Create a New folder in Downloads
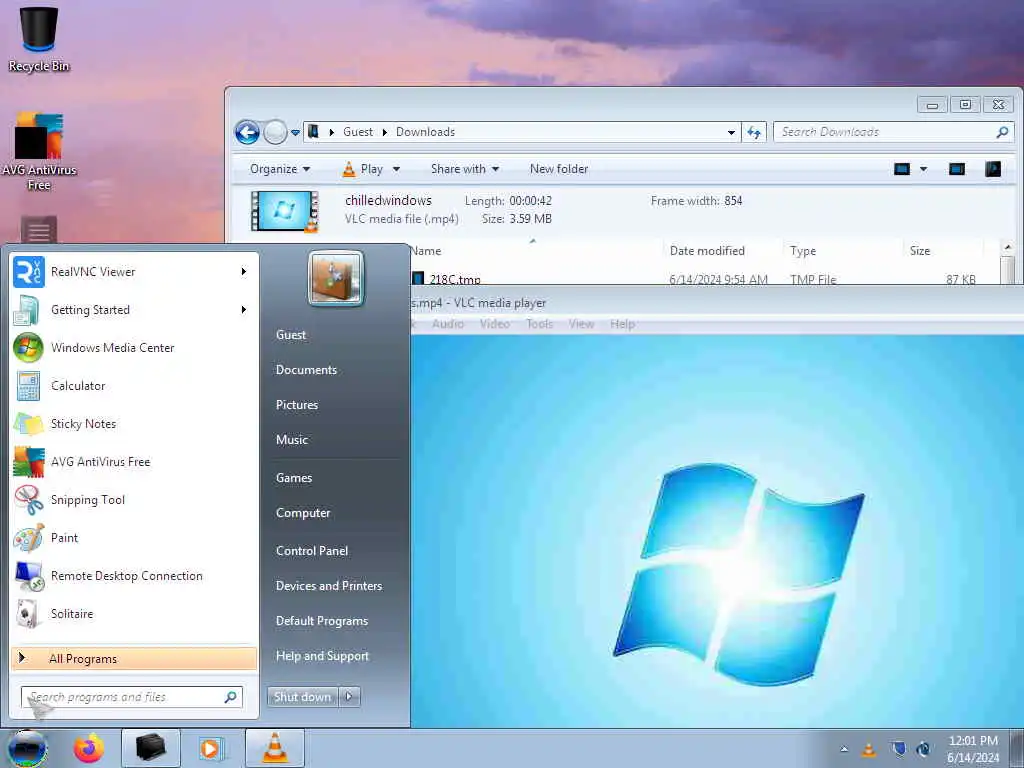This screenshot has height=768, width=1024. pos(559,169)
